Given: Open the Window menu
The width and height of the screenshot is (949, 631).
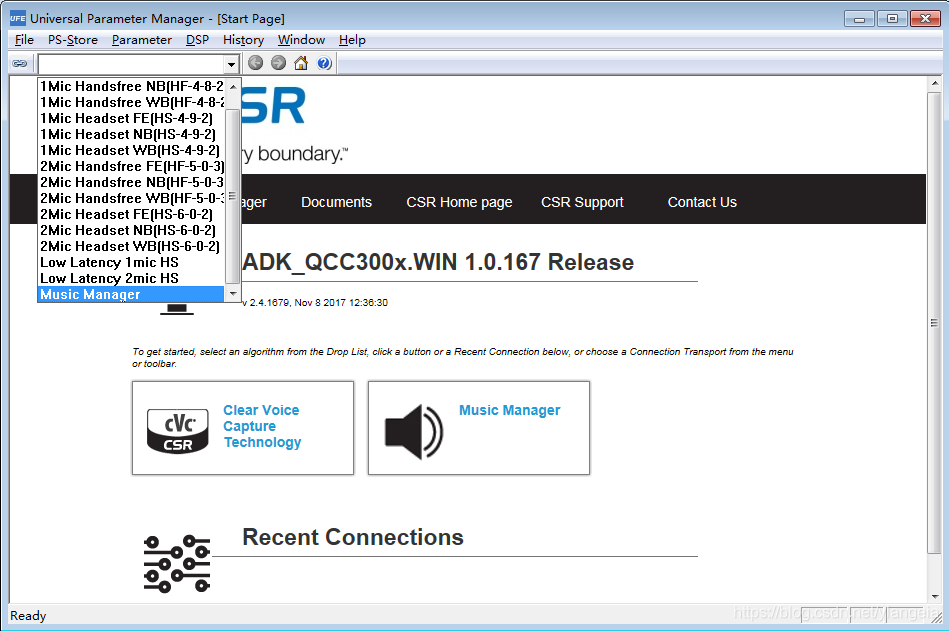Looking at the screenshot, I should coord(301,40).
